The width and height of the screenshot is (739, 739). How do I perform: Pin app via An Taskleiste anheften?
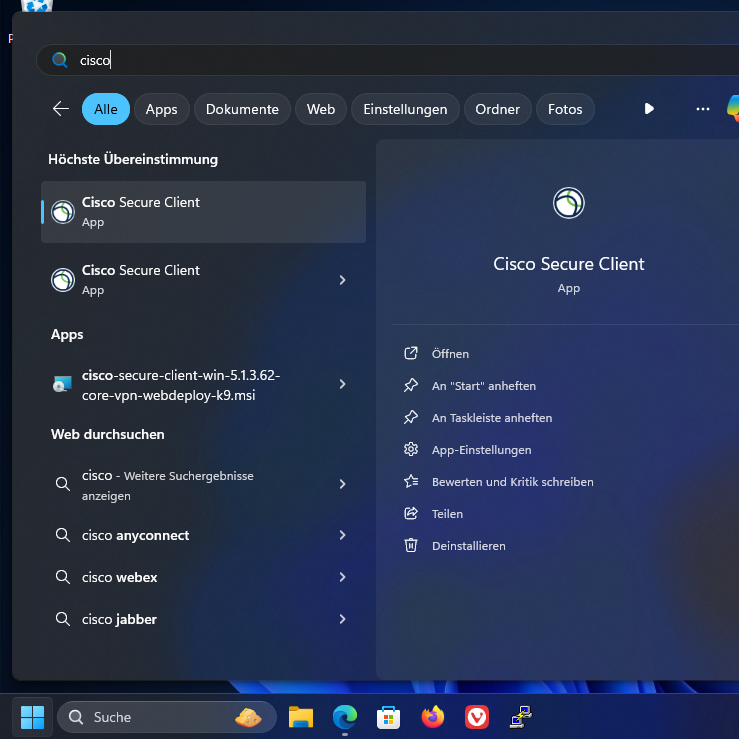click(491, 418)
